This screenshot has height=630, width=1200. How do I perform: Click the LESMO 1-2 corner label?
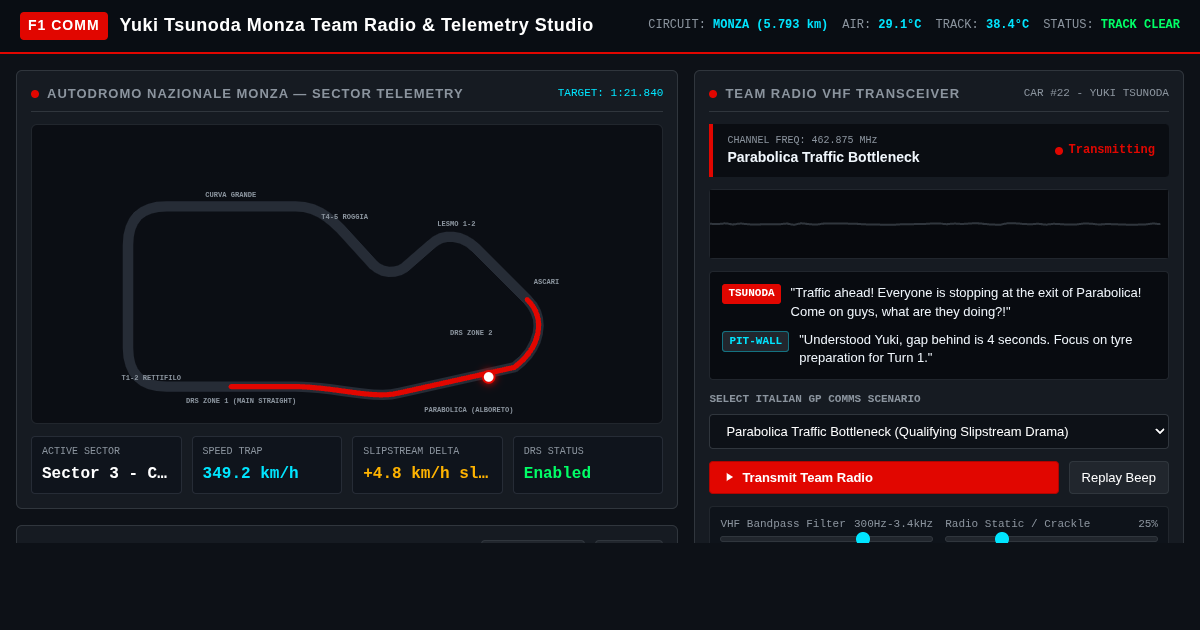(456, 224)
